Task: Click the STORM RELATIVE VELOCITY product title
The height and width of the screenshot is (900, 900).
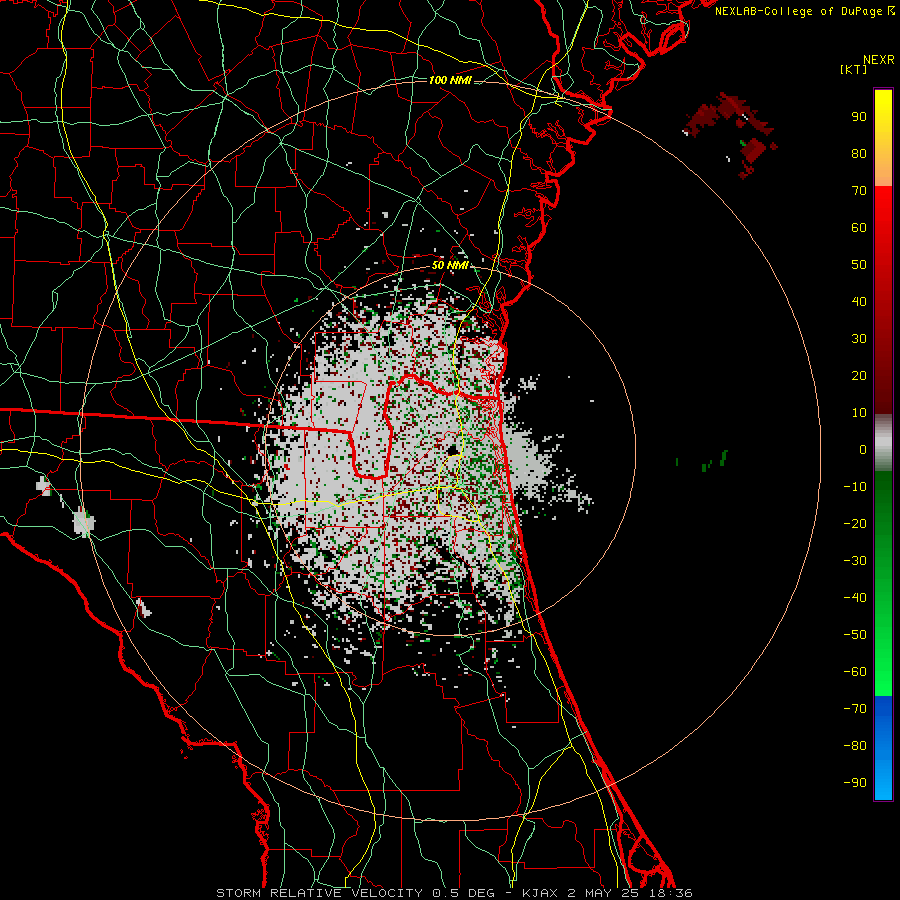Action: 319,893
